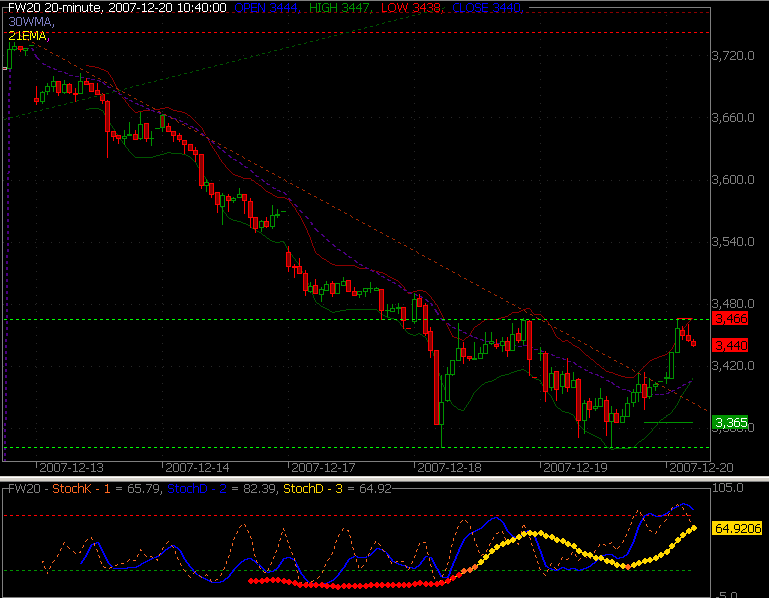Click the 2007-12-20 date marker

700,467
